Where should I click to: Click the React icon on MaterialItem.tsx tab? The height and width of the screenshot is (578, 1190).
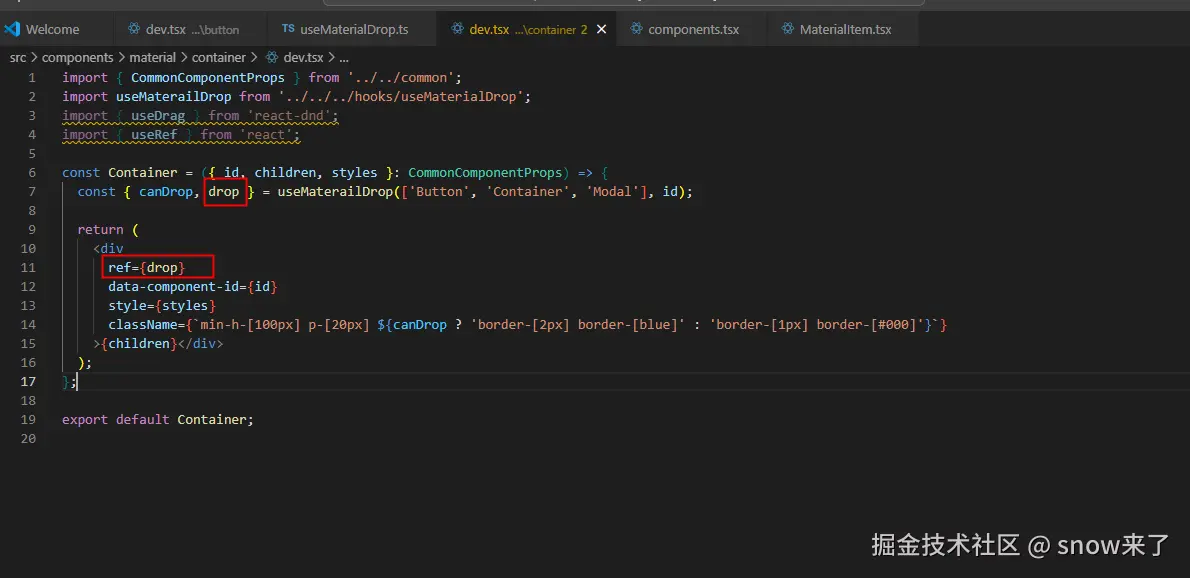787,30
